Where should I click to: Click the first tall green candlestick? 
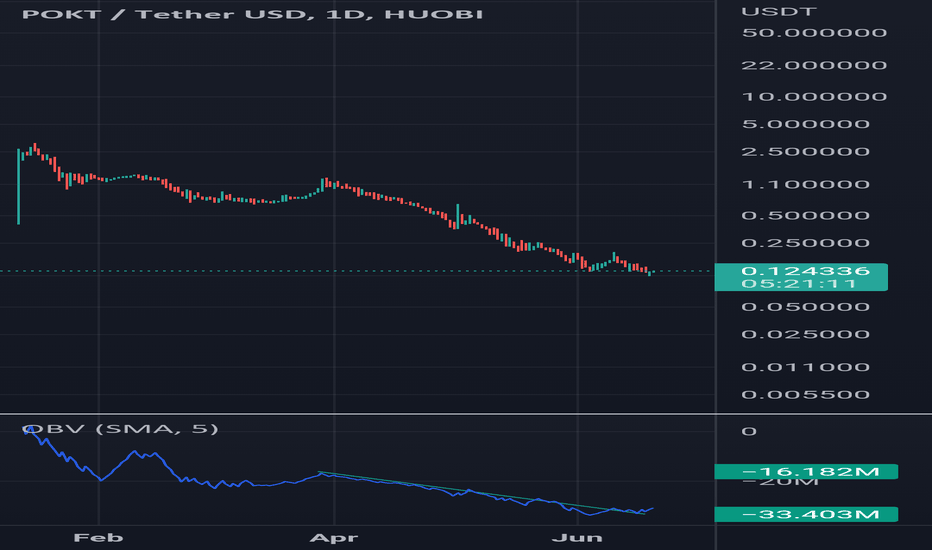click(x=18, y=186)
